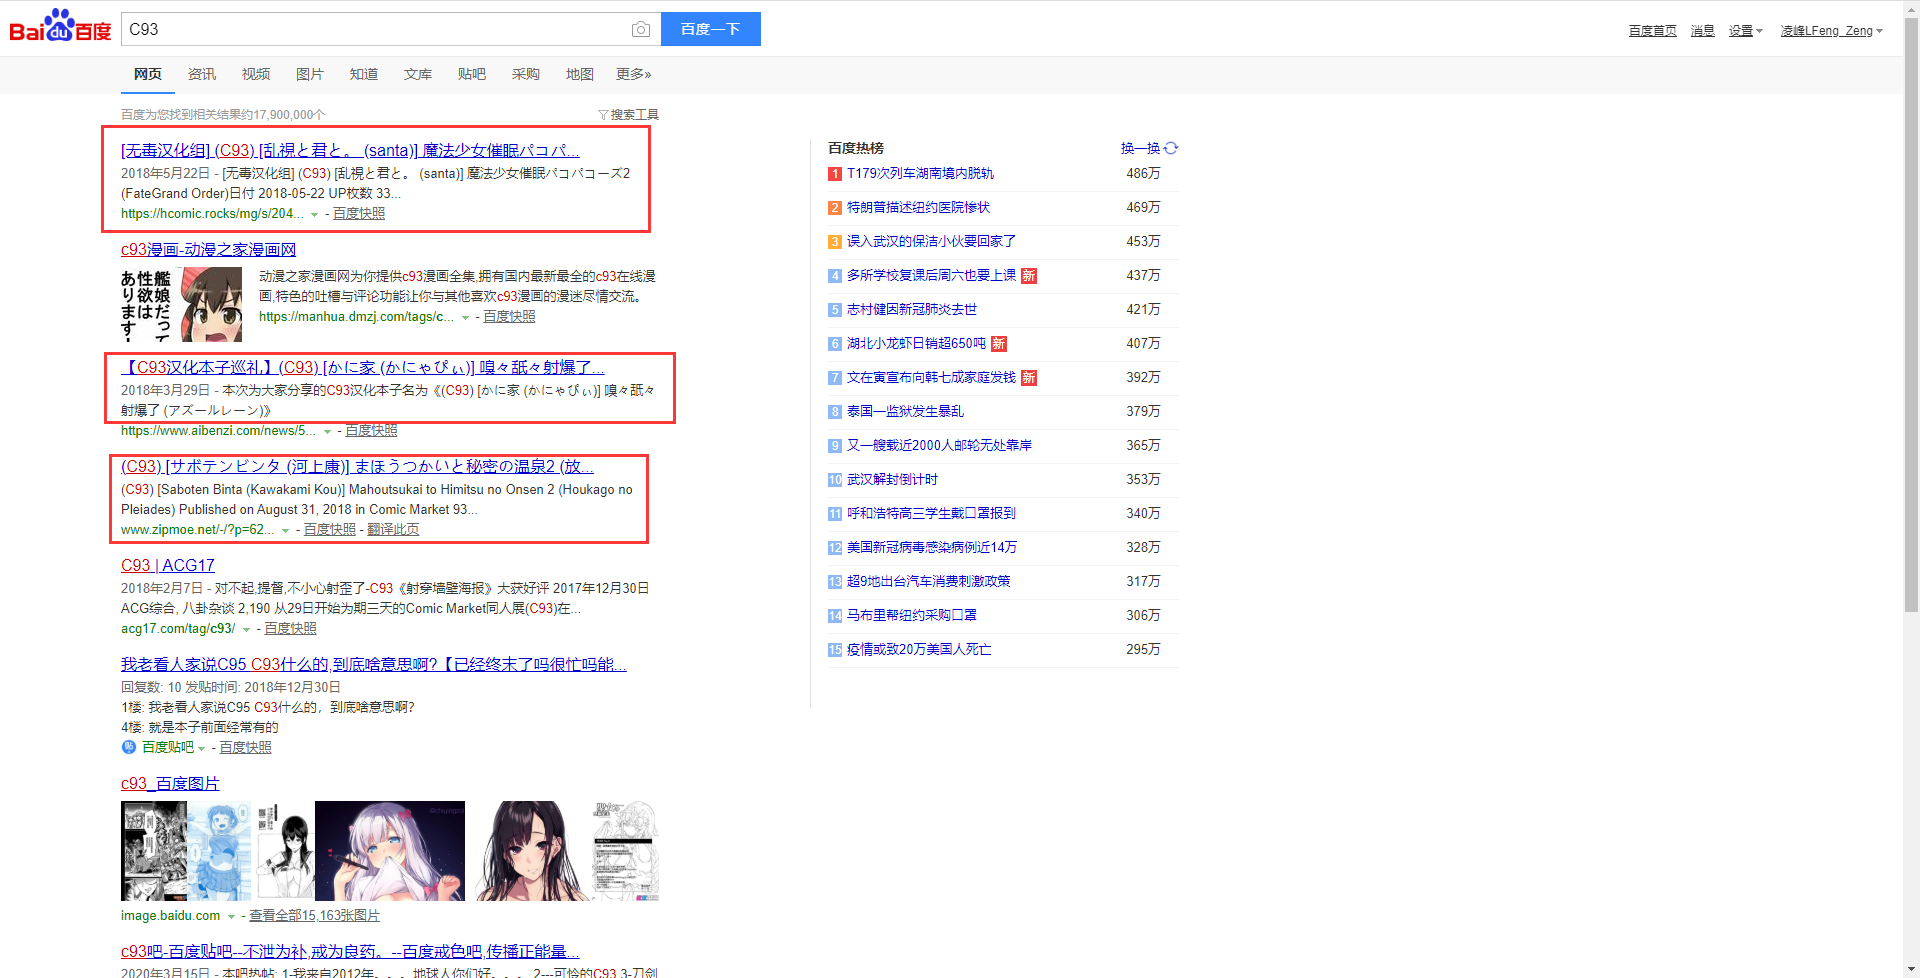Open hot topic 泰国一监狱发生暴乱
Viewport: 1920px width, 978px height.
[x=905, y=412]
